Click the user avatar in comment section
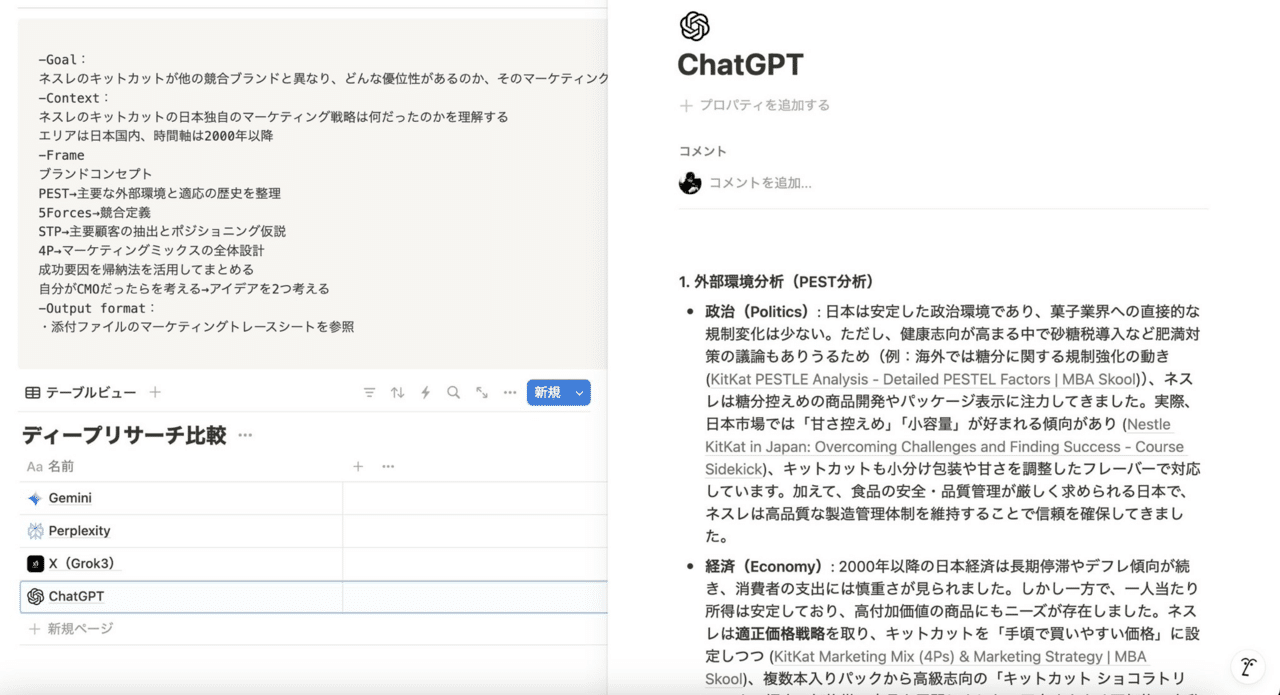This screenshot has height=695, width=1280. coord(690,183)
